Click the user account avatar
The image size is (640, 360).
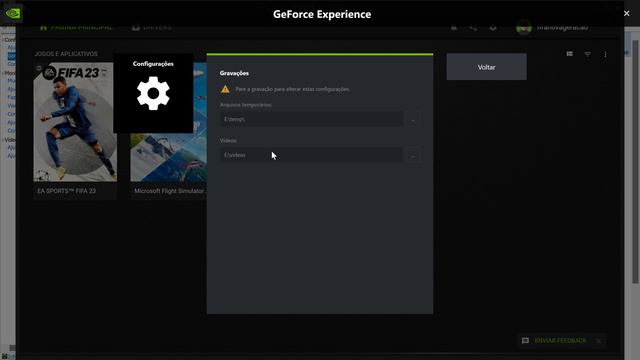524,28
